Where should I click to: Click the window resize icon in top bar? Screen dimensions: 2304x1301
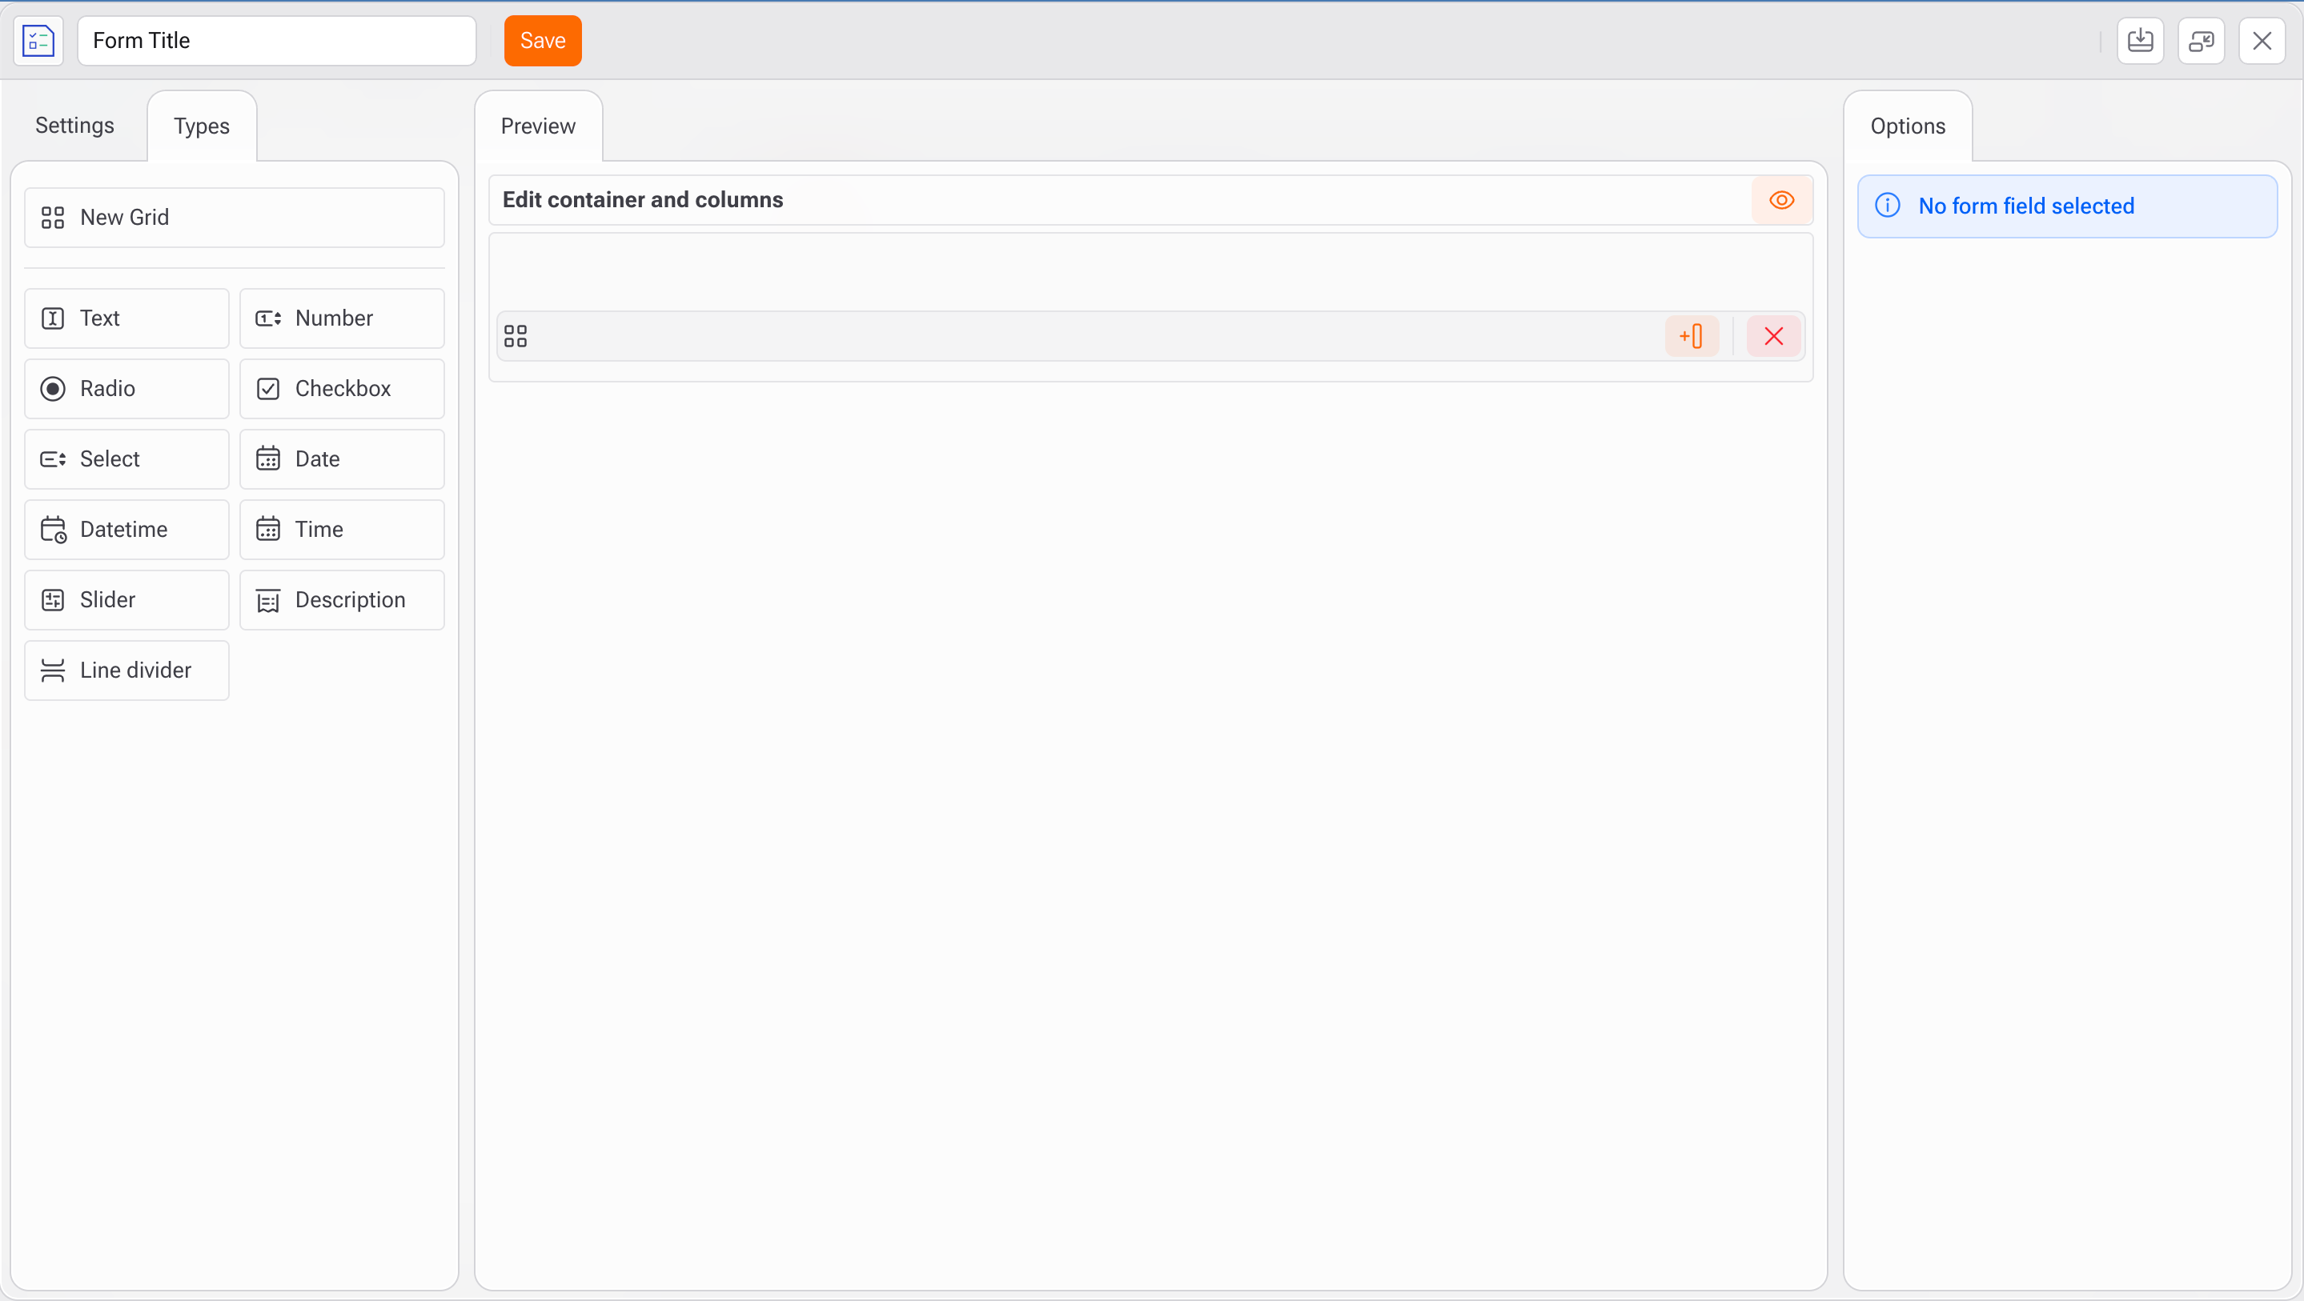tap(2201, 41)
